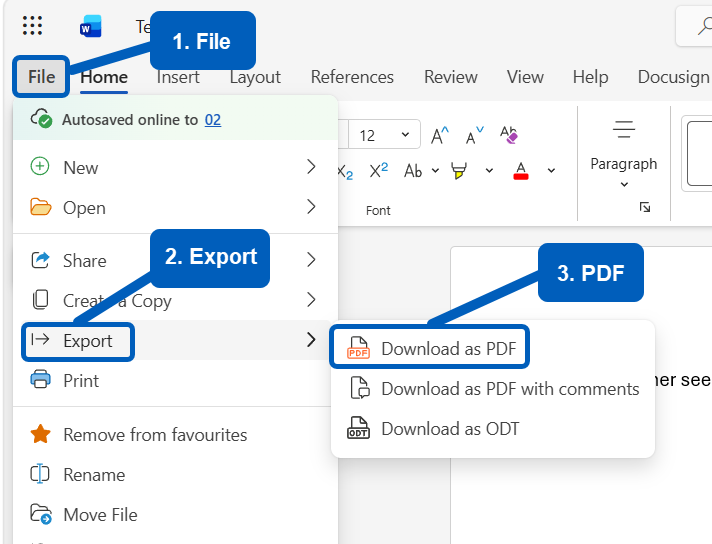The image size is (712, 544).
Task: Expand the Paragraph group dropdown
Action: coord(624,184)
